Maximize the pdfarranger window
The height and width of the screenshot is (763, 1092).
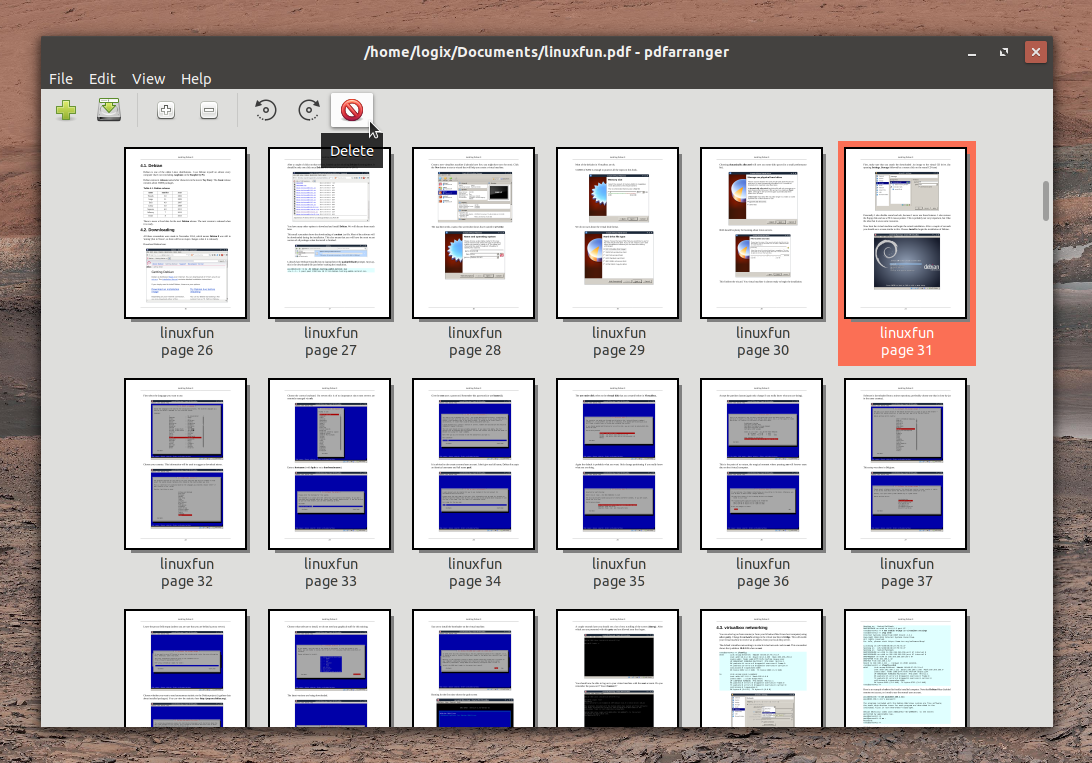click(x=1004, y=52)
